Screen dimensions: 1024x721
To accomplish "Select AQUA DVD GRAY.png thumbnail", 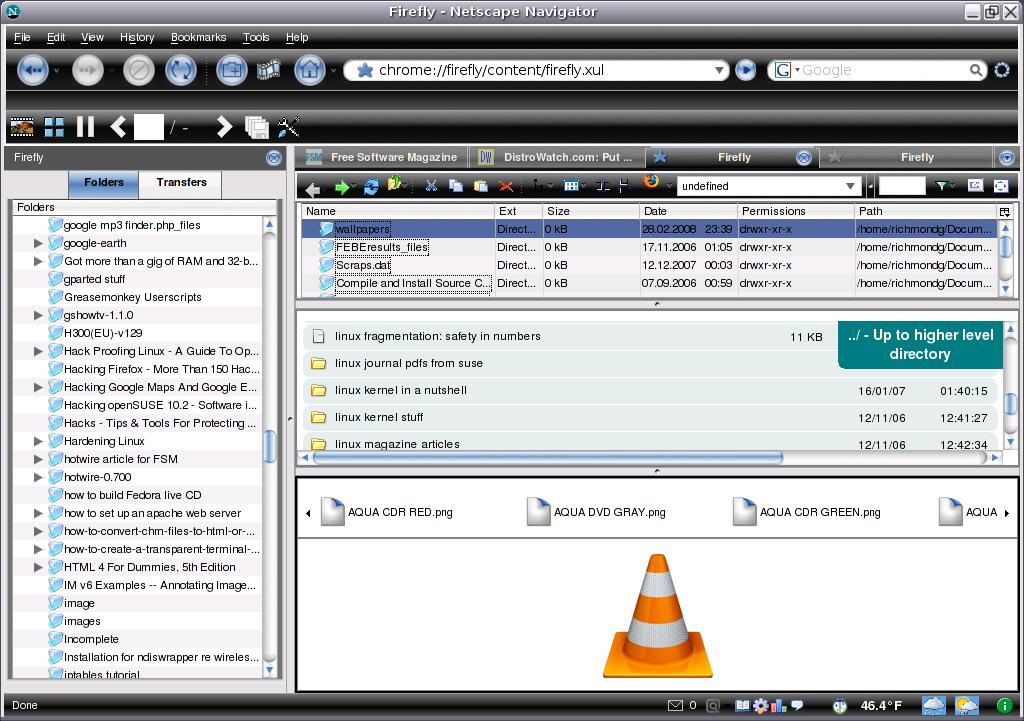I will click(x=596, y=512).
